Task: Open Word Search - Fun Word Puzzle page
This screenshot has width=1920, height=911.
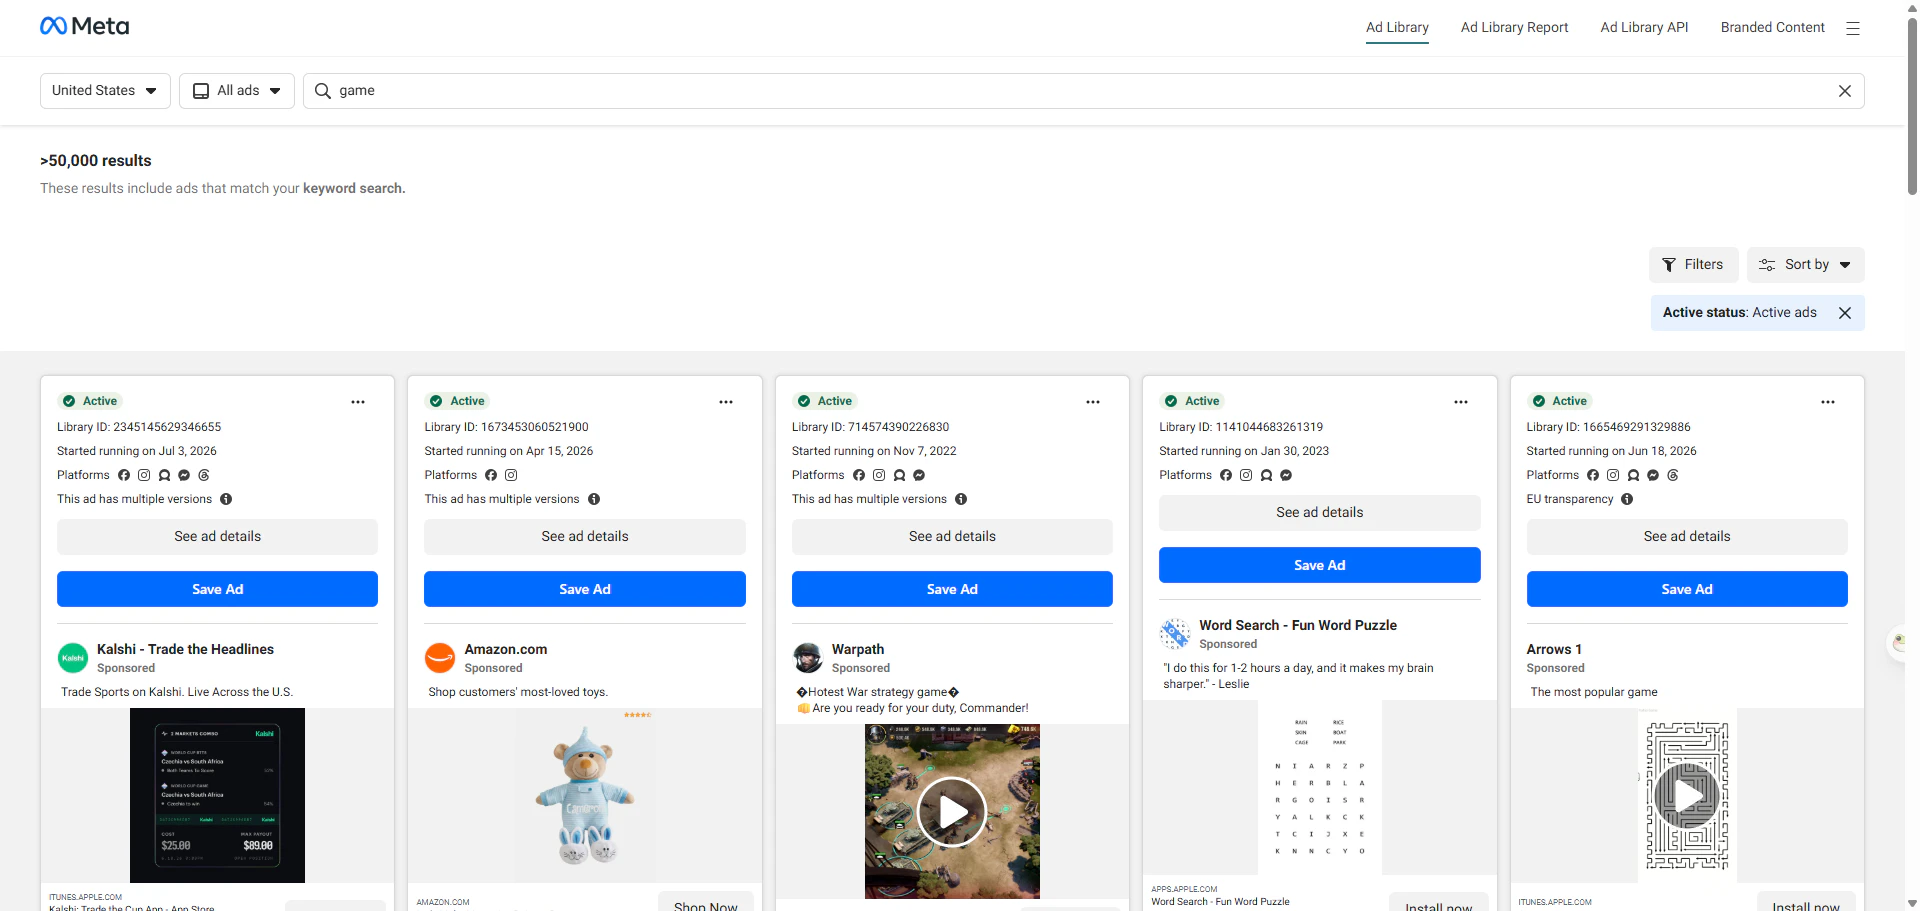Action: (1298, 625)
